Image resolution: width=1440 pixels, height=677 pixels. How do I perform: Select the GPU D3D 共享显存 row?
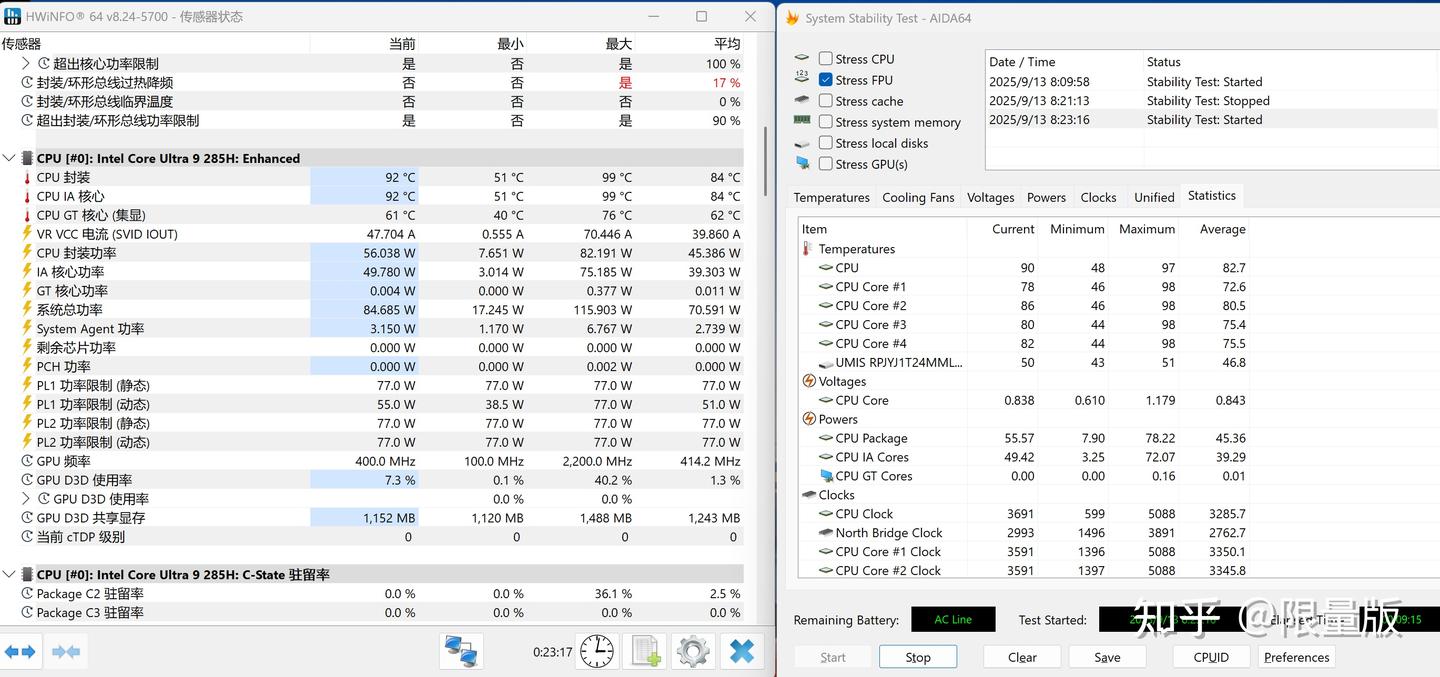tap(372, 518)
